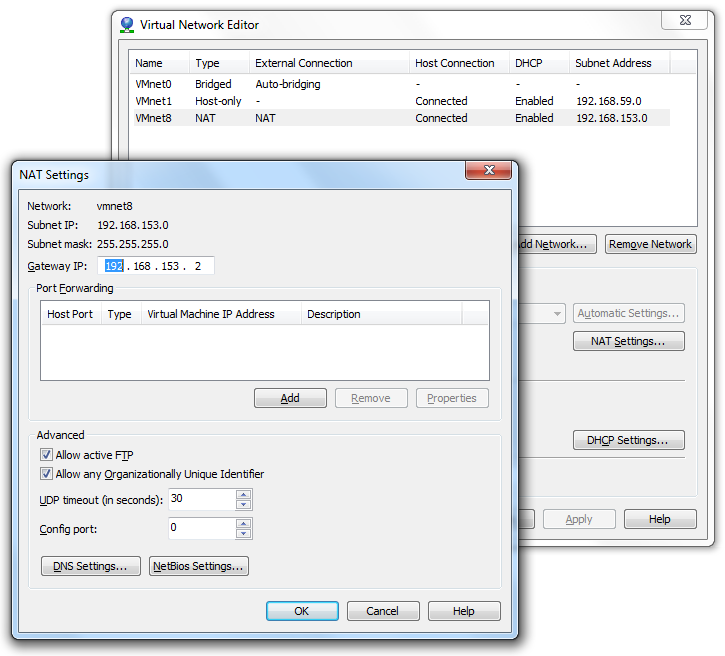Viewport: 725px width, 656px height.
Task: Click Host-only type cell of VMnet1
Action: [x=218, y=101]
